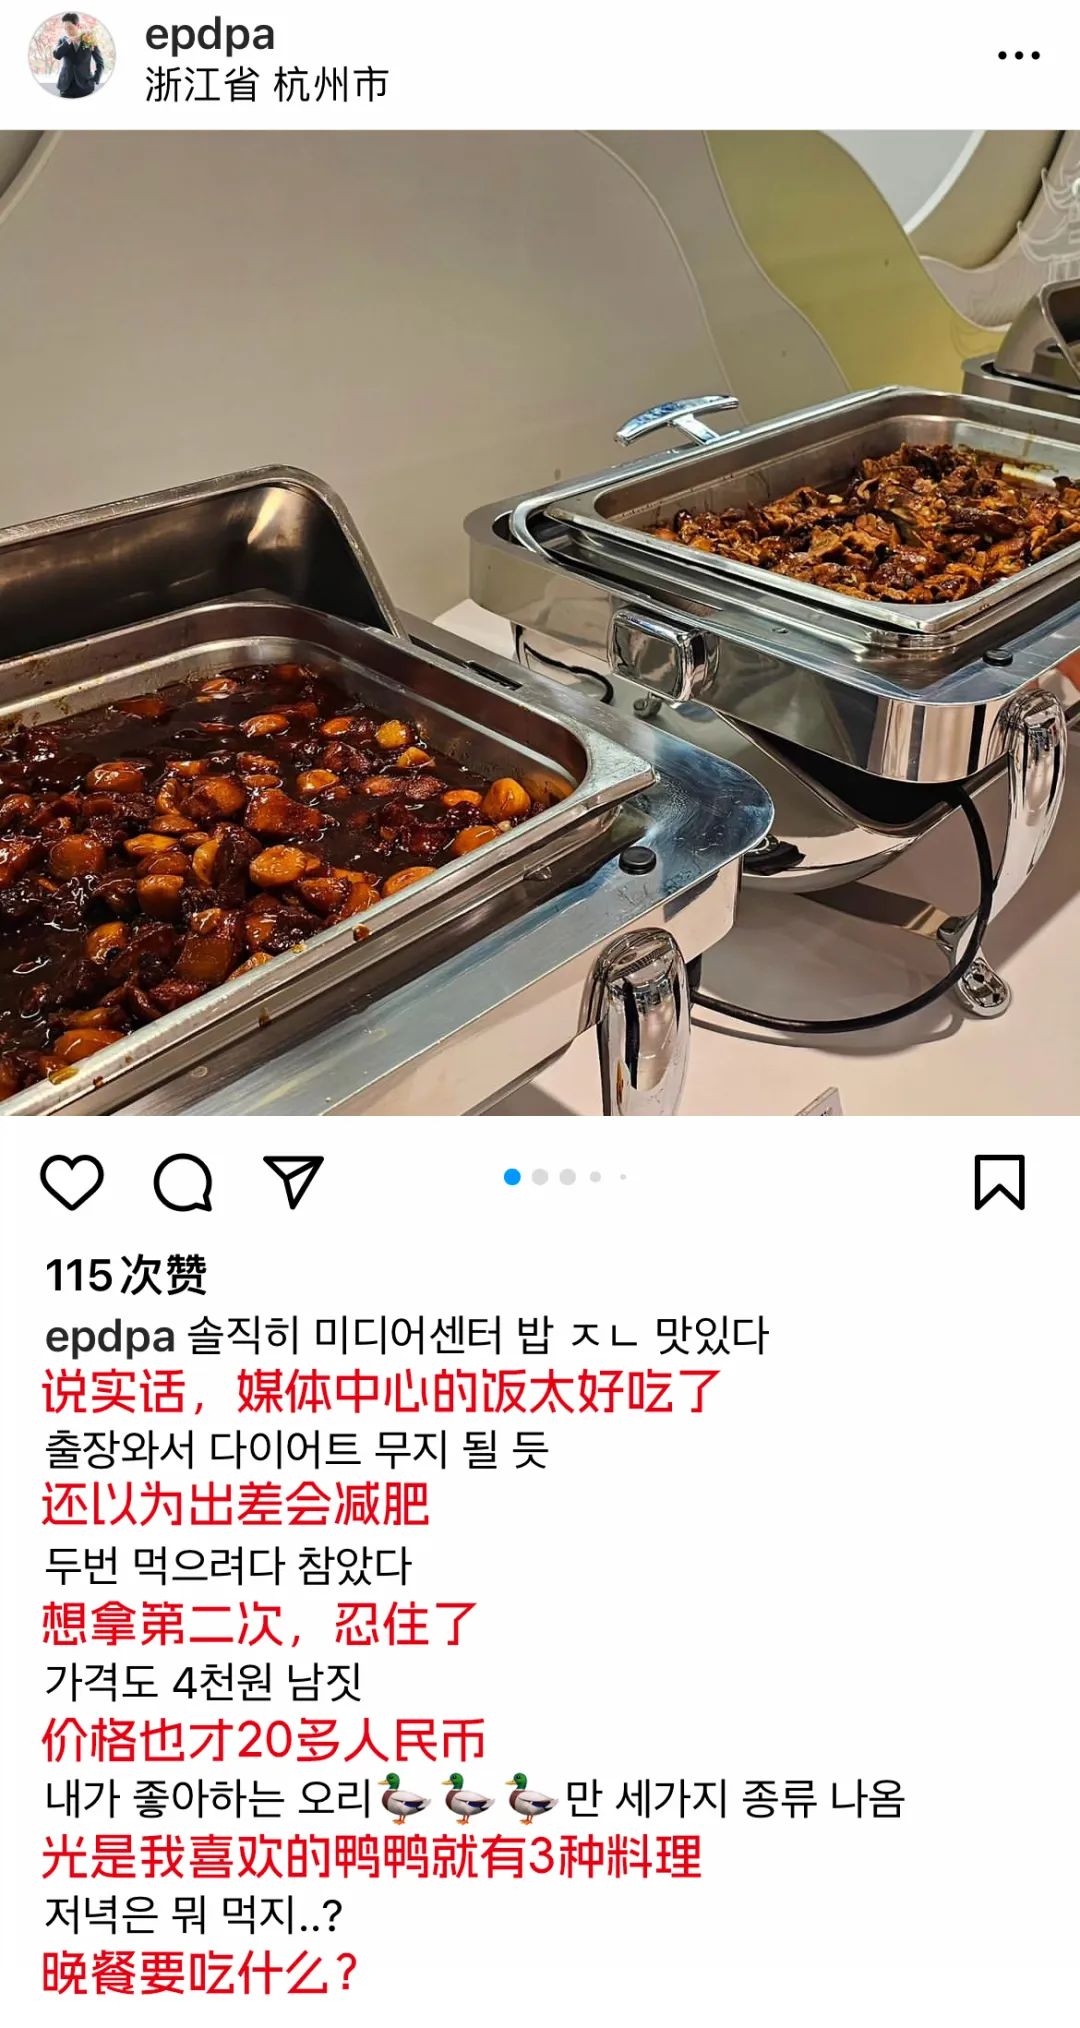The image size is (1080, 2028).
Task: Open comments via speech bubble icon
Action: (183, 1182)
